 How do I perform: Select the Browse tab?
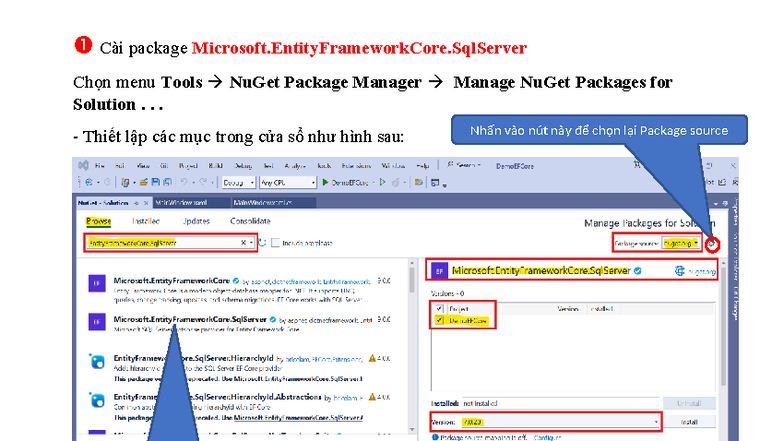[98, 221]
